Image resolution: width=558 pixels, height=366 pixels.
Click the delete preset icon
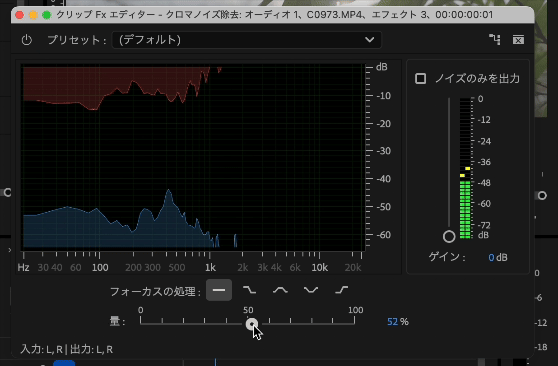pos(518,40)
